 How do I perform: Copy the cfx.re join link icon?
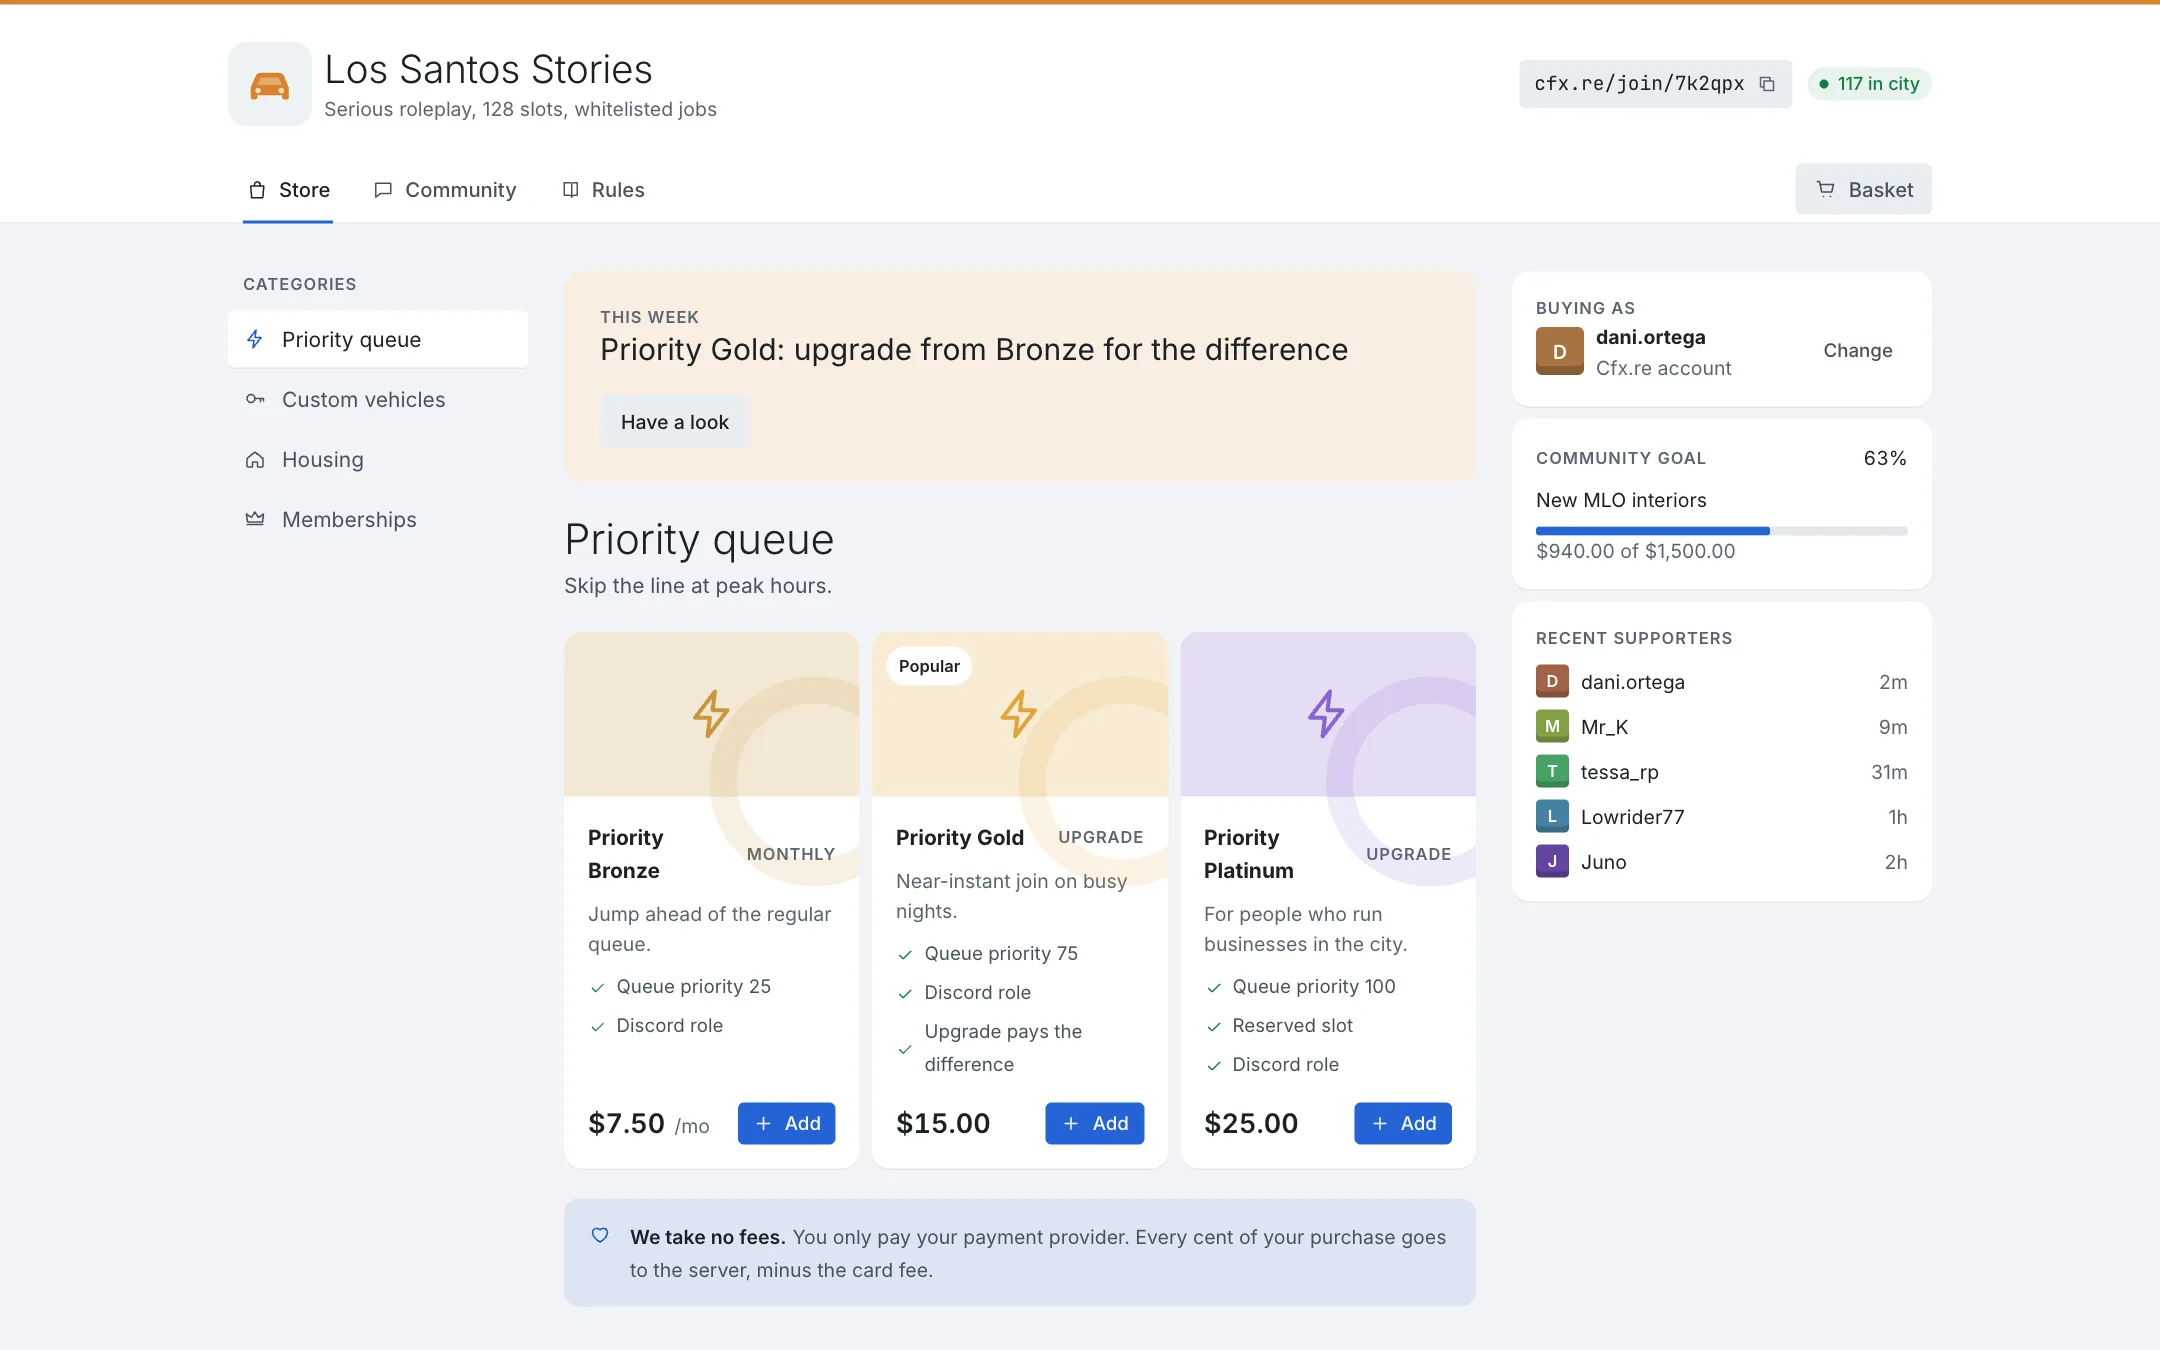tap(1767, 84)
